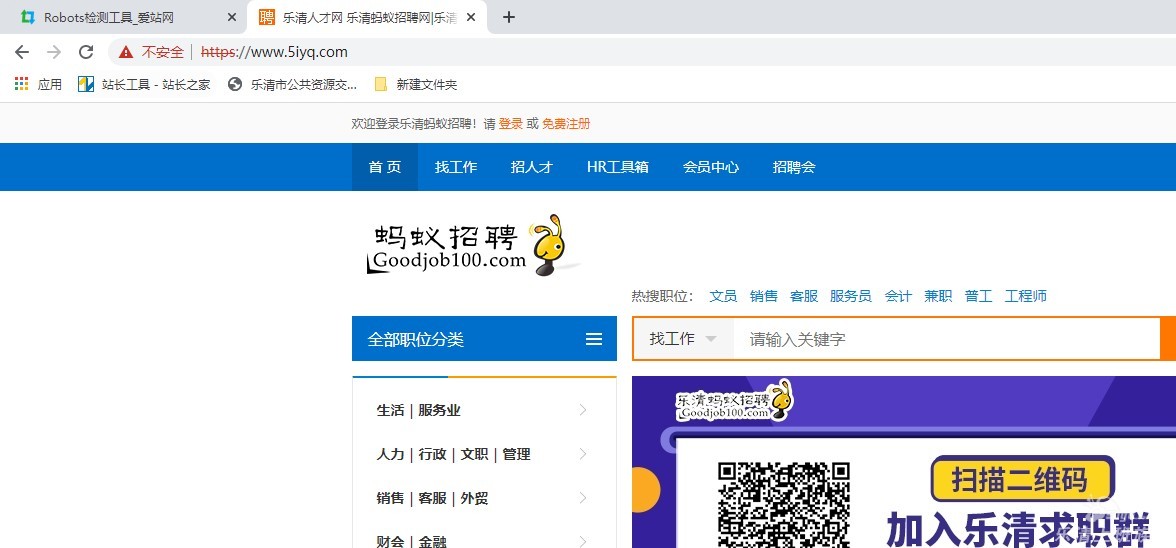Viewport: 1176px width, 548px height.
Task: Click the QR code in banner
Action: 784,505
